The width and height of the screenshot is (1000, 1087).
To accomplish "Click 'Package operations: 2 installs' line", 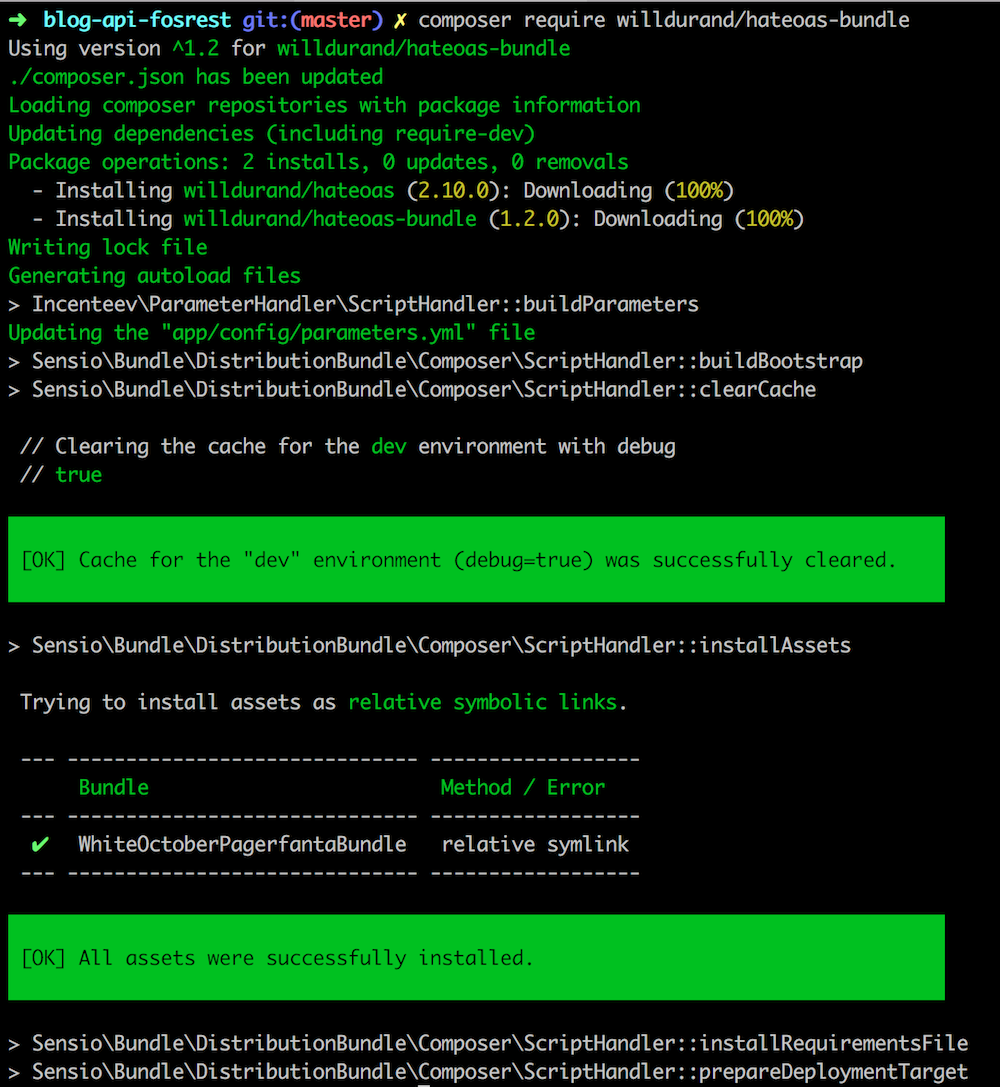I will pyautogui.click(x=318, y=162).
